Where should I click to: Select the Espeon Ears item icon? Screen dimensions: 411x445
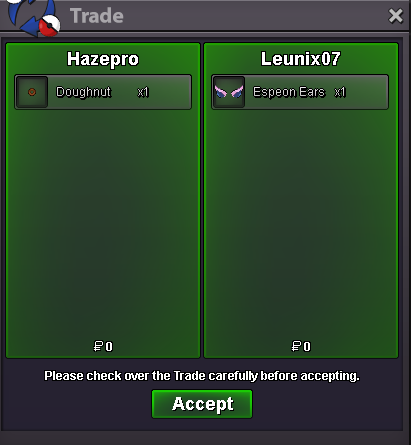[x=229, y=92]
